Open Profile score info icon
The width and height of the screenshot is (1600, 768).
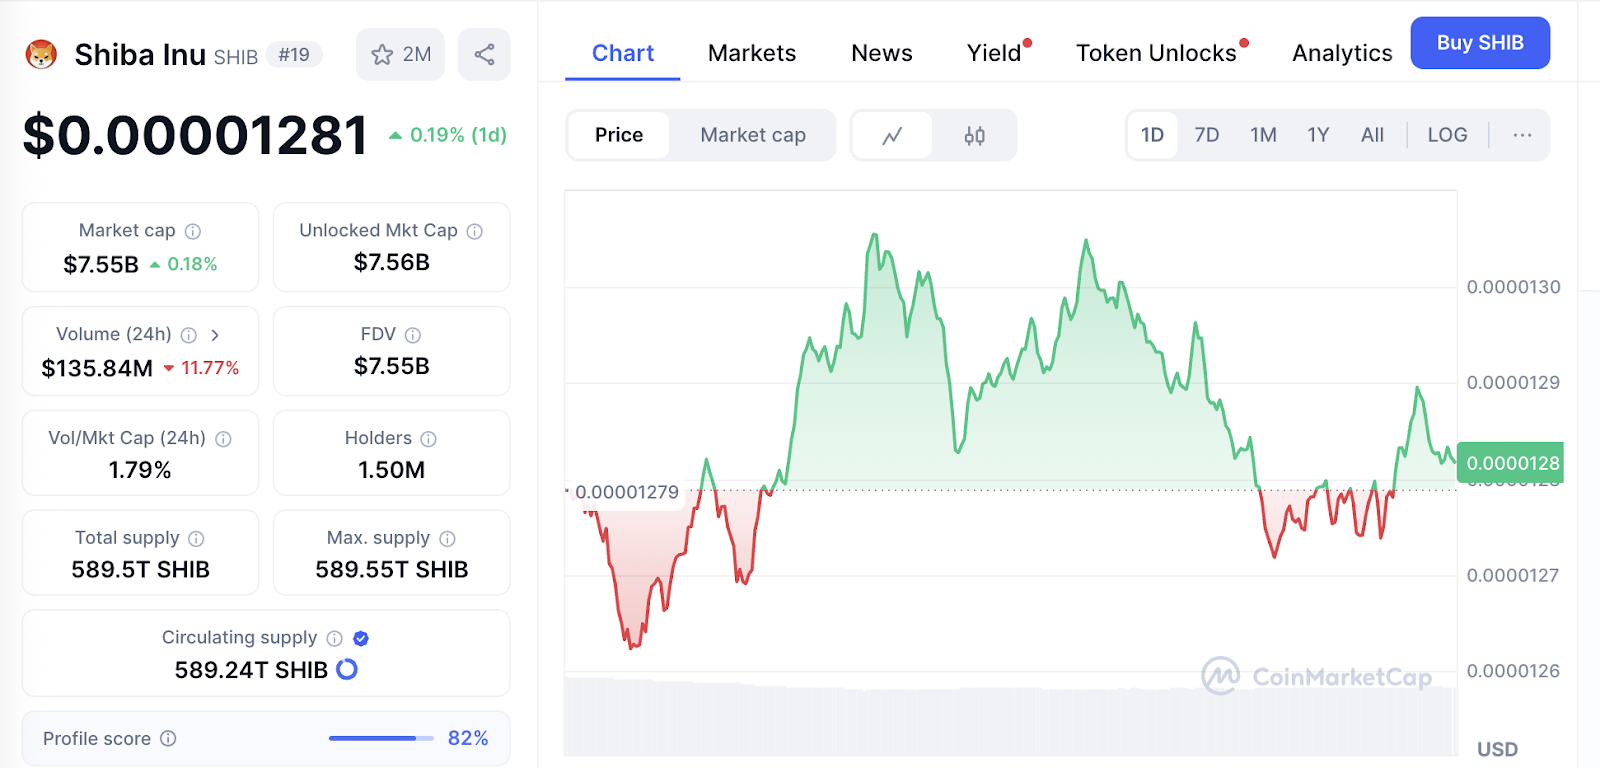pyautogui.click(x=168, y=738)
